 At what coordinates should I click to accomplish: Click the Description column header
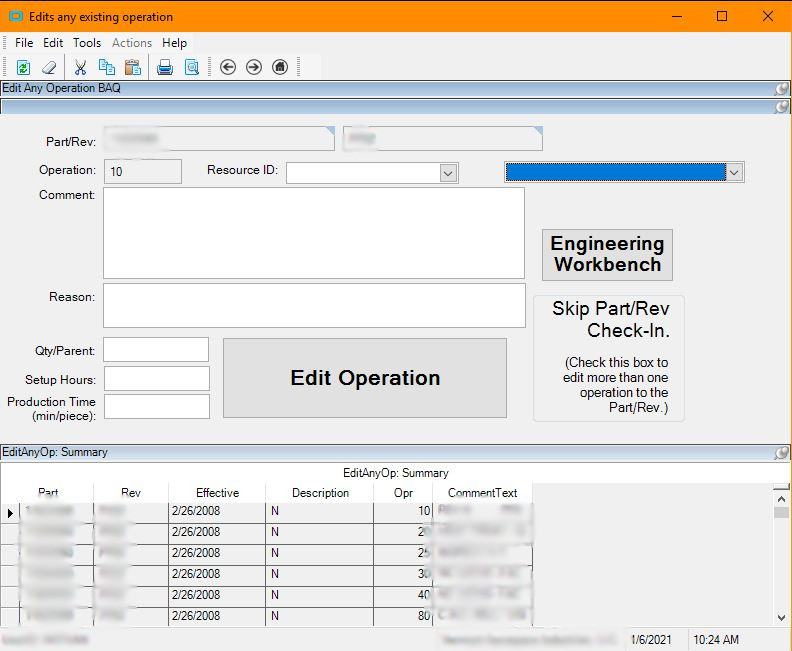coord(320,492)
